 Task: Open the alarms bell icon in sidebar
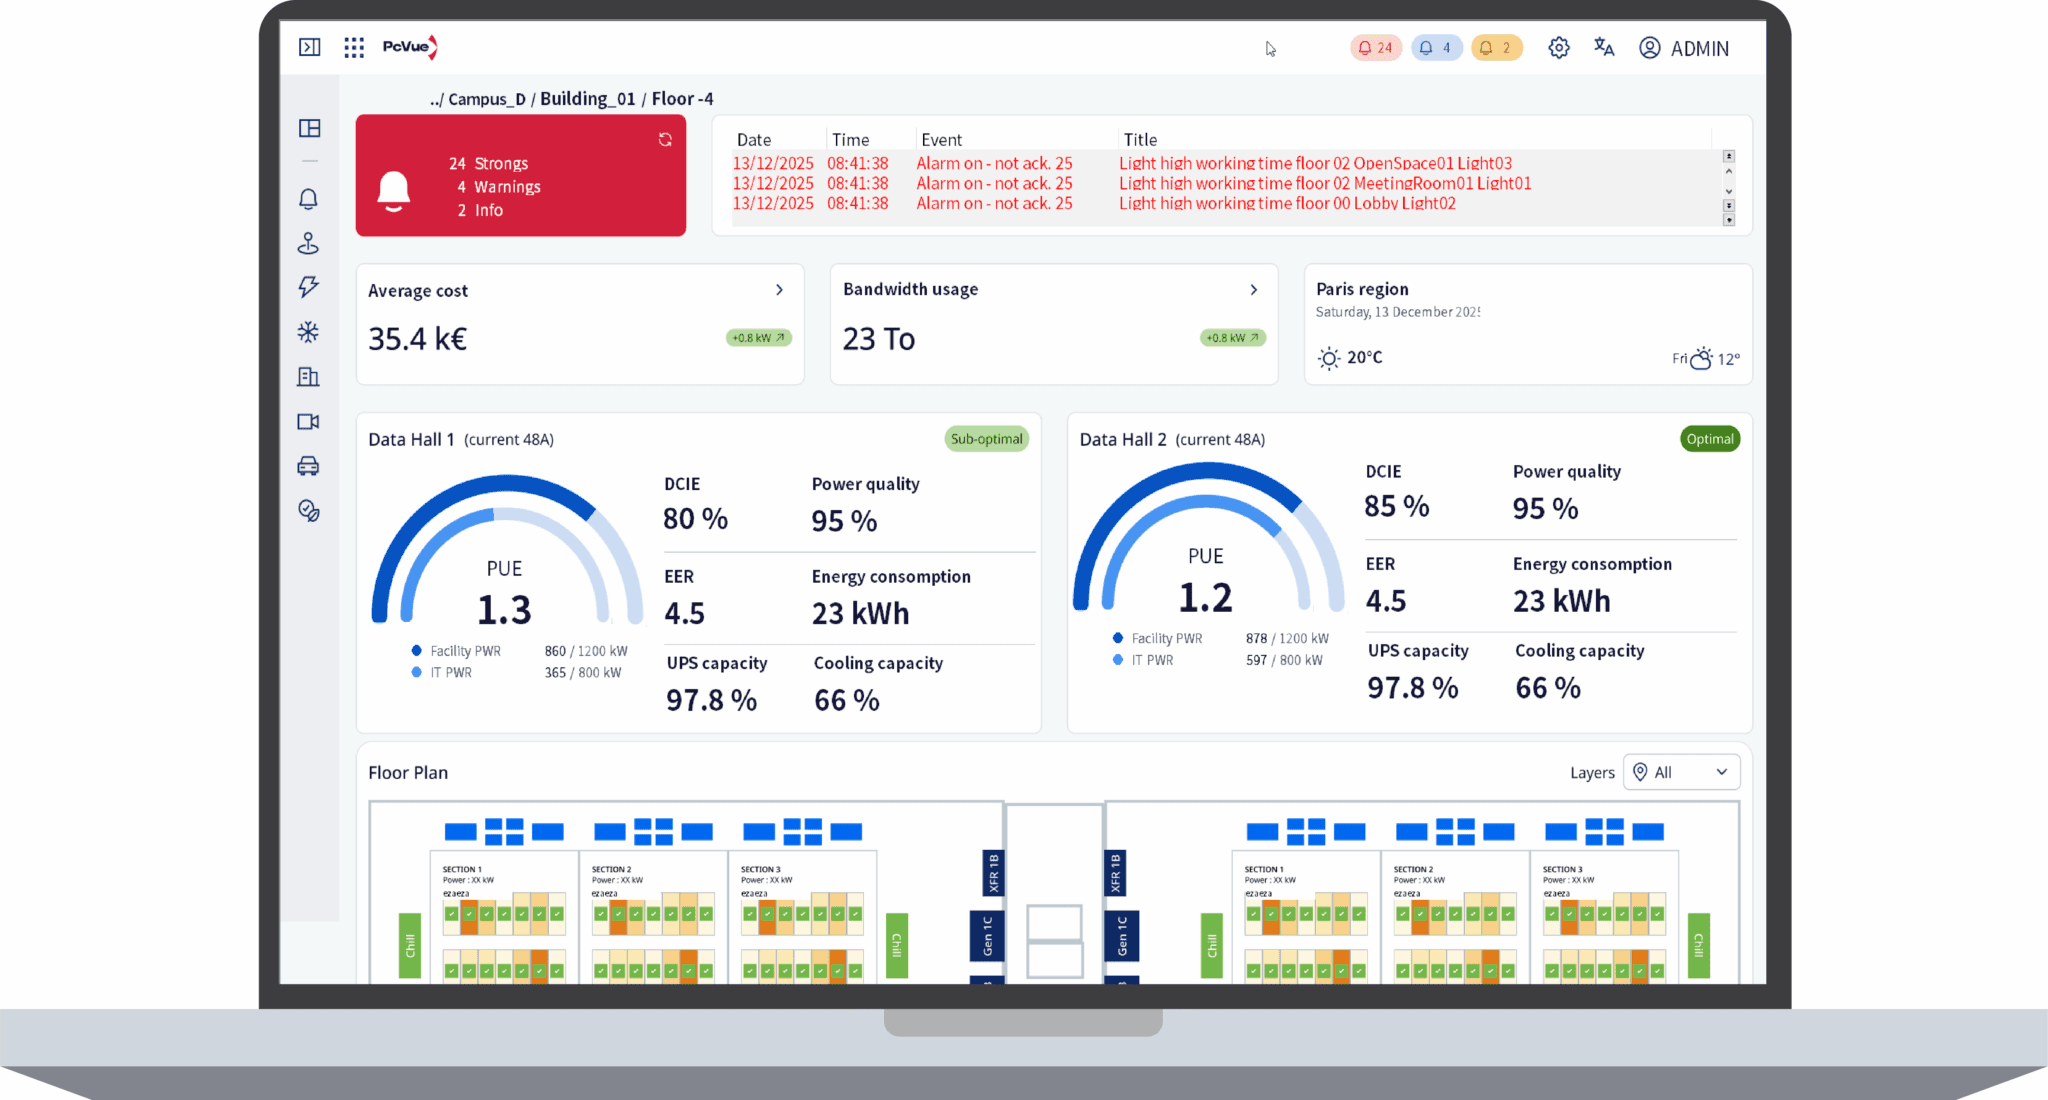tap(308, 199)
